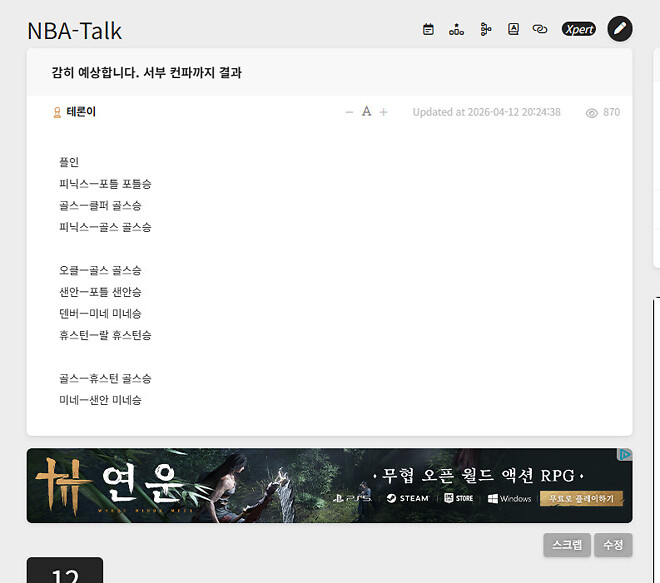Decrease font size with minus icon

coord(349,112)
